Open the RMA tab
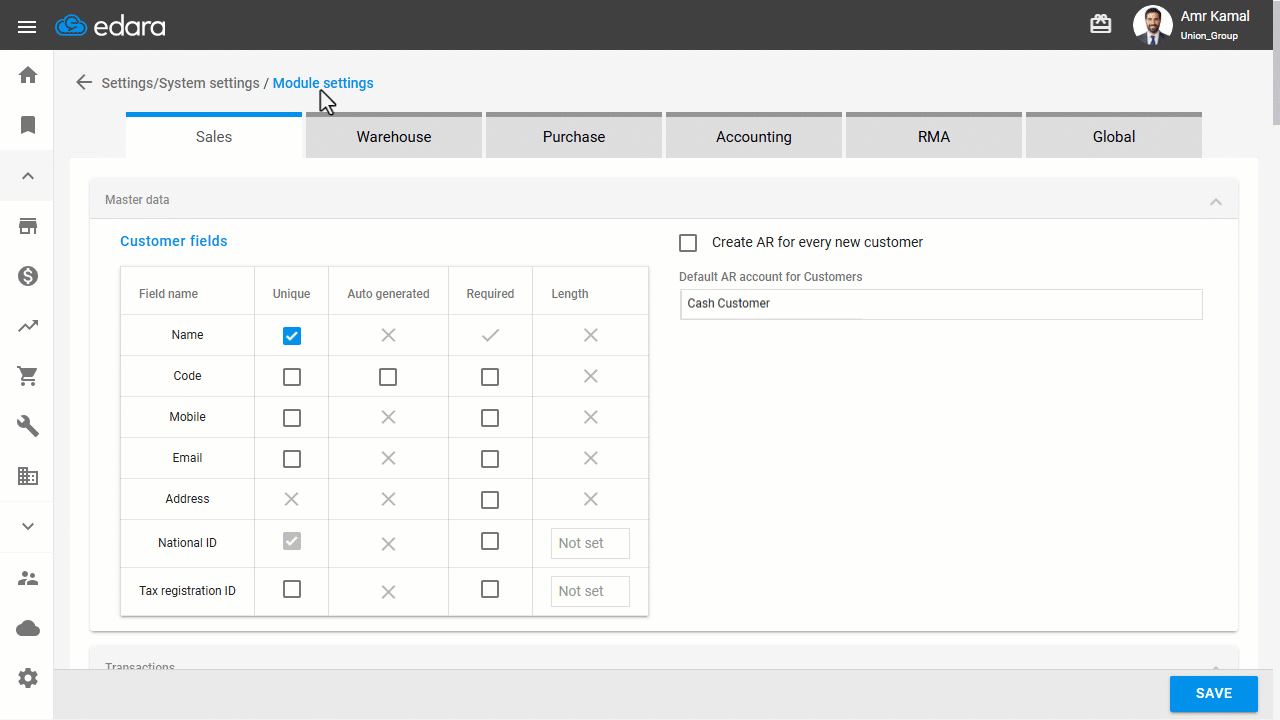The width and height of the screenshot is (1280, 720). (x=934, y=135)
